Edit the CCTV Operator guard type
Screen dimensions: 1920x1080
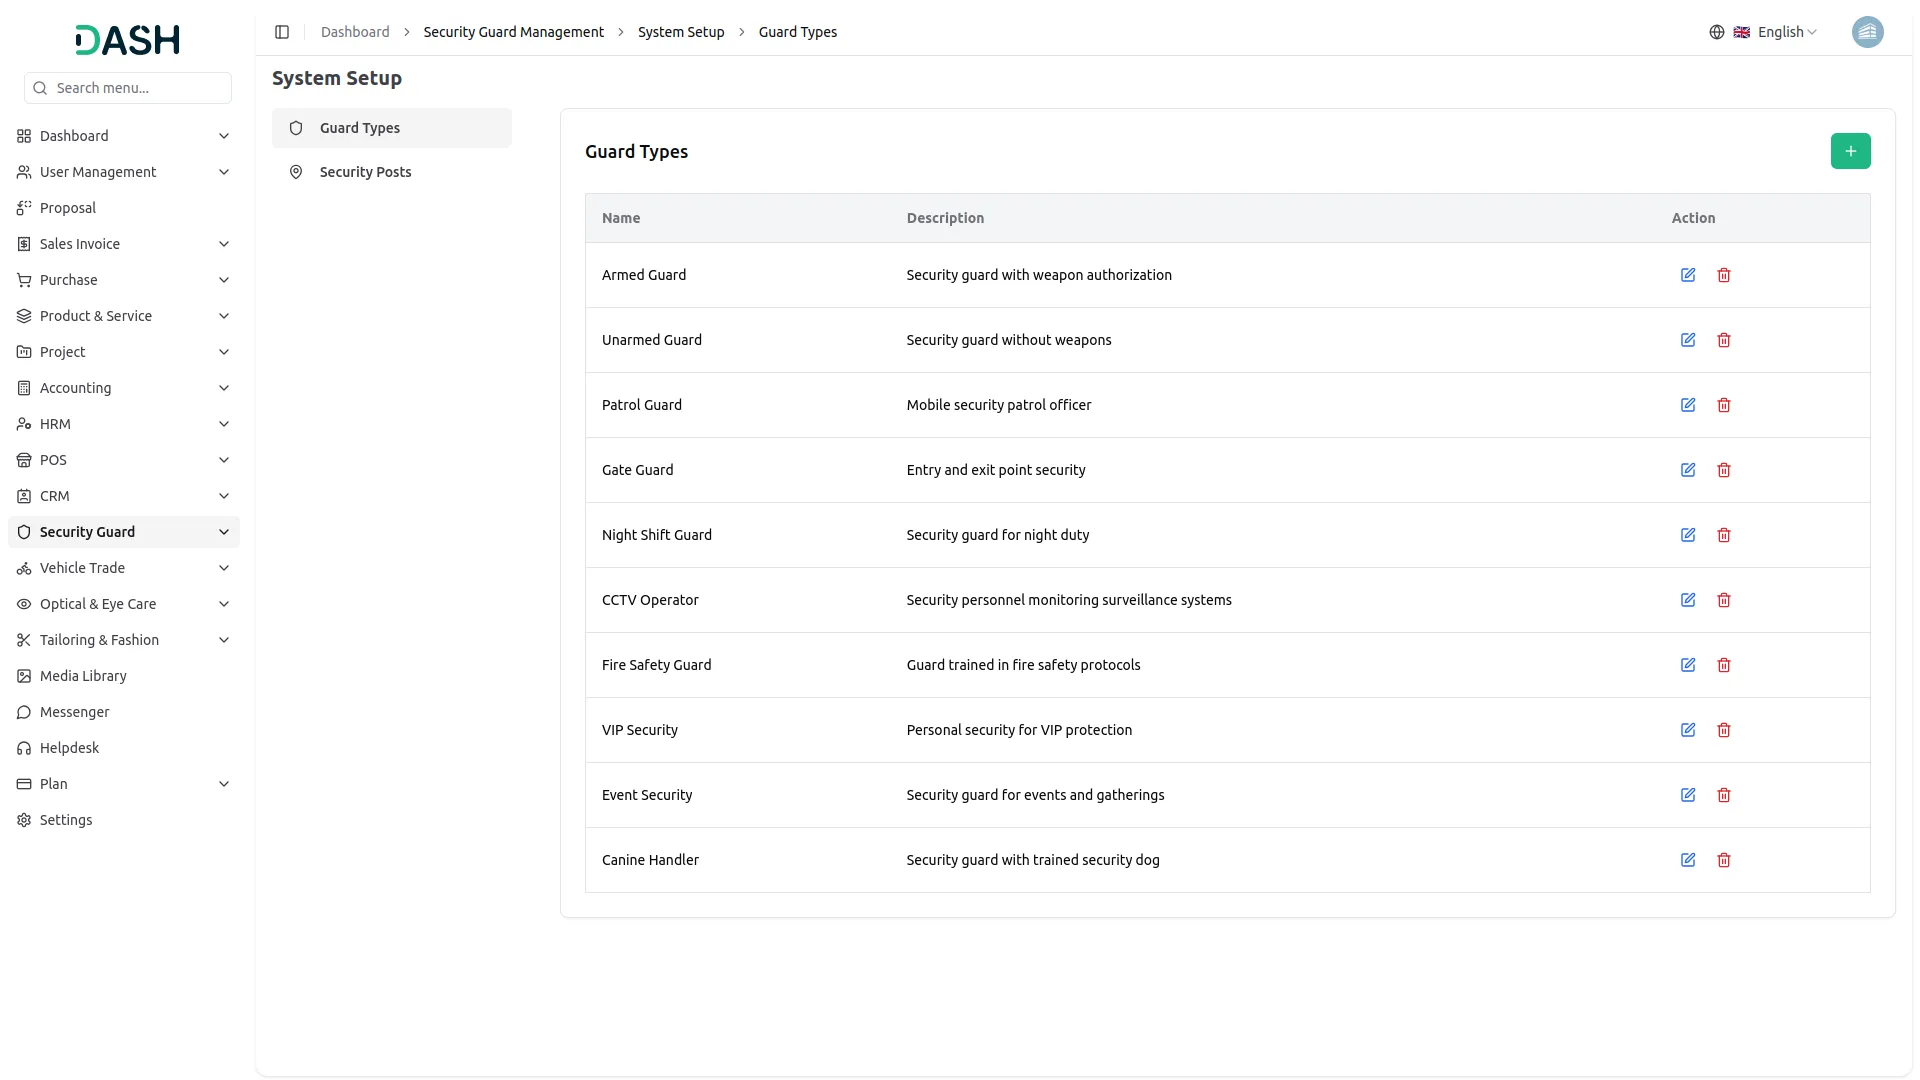(1687, 600)
